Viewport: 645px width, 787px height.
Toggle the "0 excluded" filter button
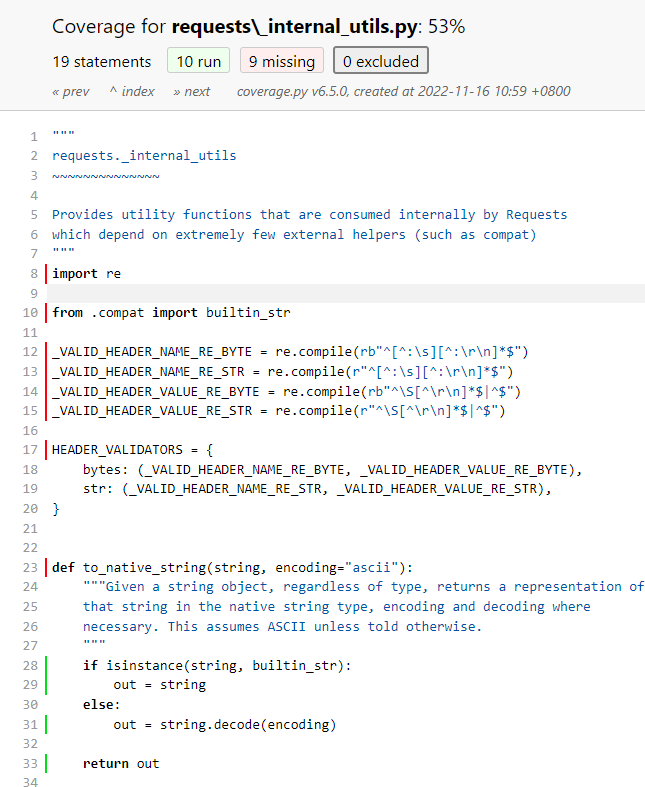[x=380, y=61]
